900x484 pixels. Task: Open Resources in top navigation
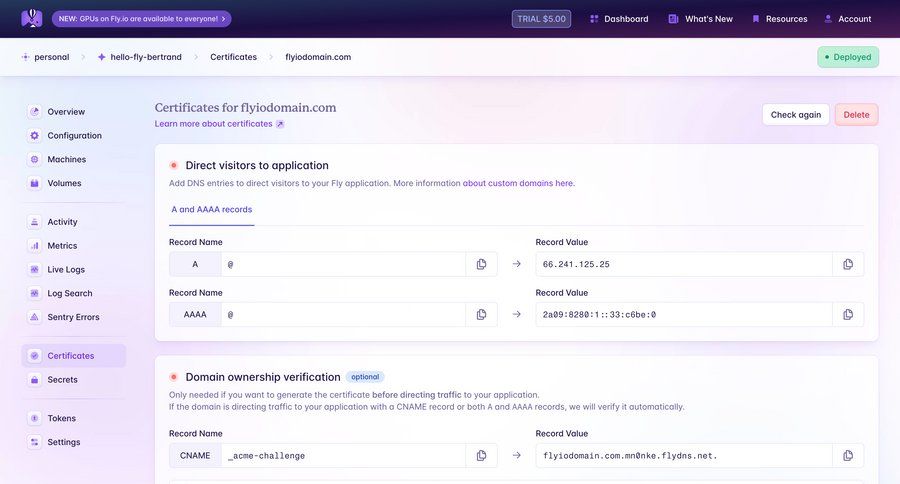(779, 19)
